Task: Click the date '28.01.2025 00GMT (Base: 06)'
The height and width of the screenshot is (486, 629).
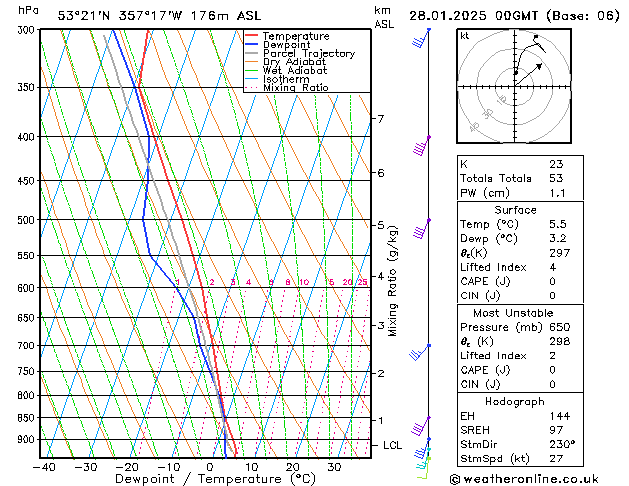Action: coord(514,16)
